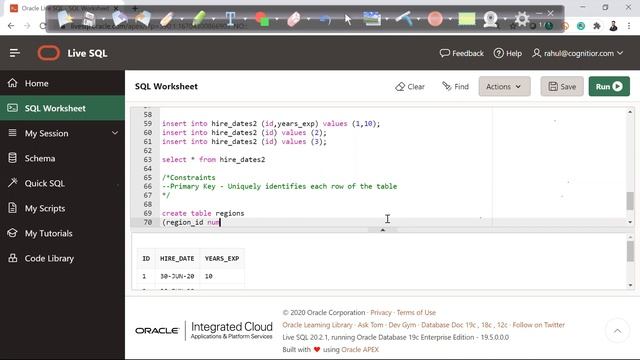Open the Help menu in header
Screen dimensions: 640x360
point(508,53)
